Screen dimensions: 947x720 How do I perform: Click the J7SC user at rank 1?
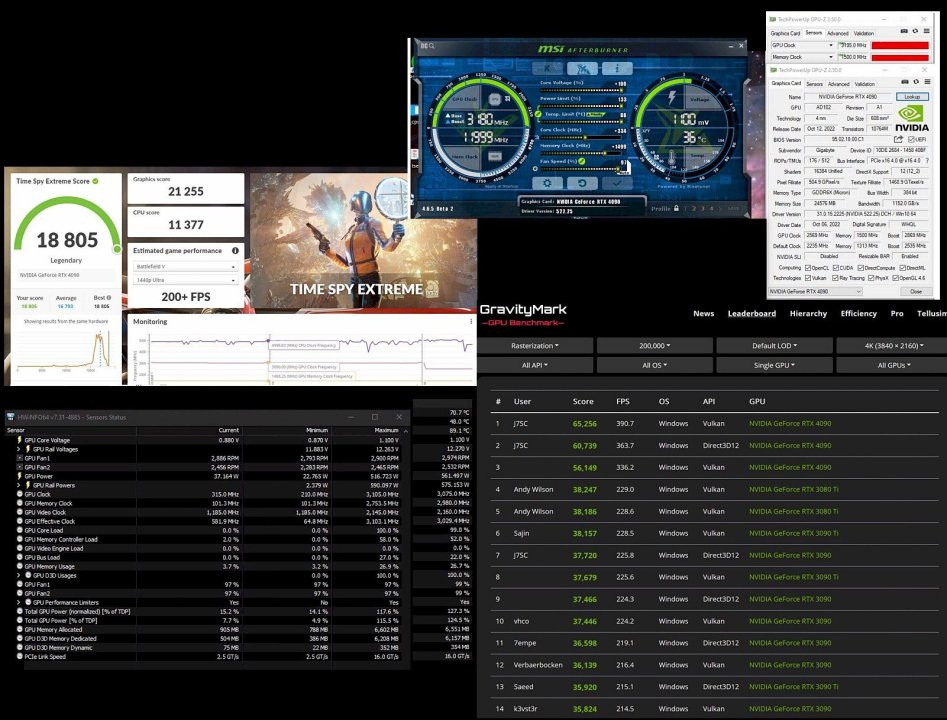(523, 423)
